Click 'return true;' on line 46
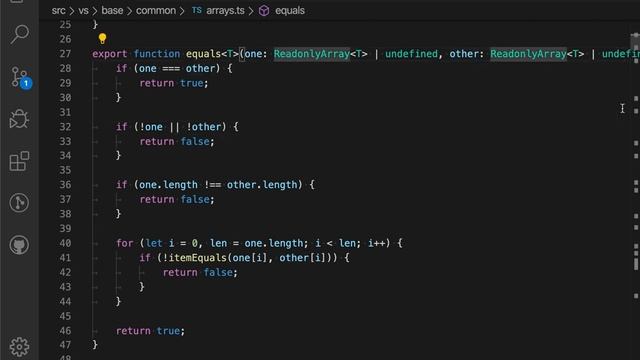The width and height of the screenshot is (640, 360). [x=151, y=331]
